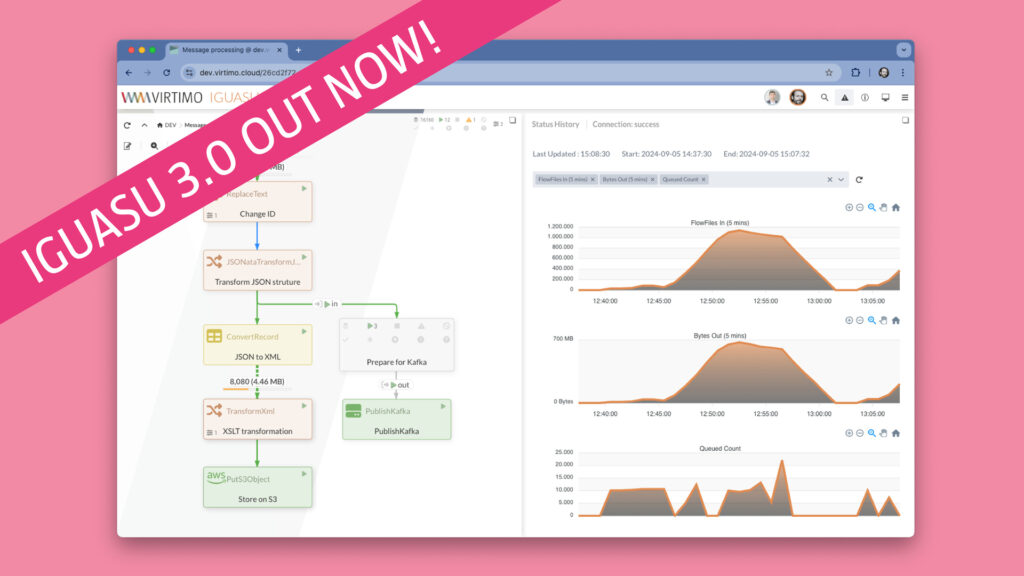This screenshot has height=576, width=1024.
Task: Open the bearded user avatar with orange ring
Action: click(x=797, y=97)
